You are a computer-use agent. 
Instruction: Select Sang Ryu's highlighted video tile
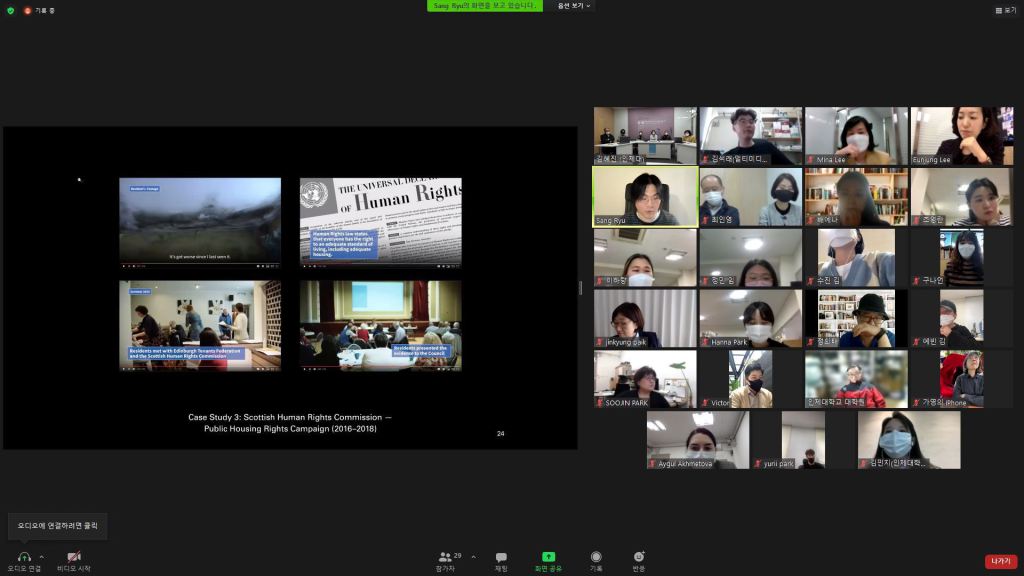645,196
